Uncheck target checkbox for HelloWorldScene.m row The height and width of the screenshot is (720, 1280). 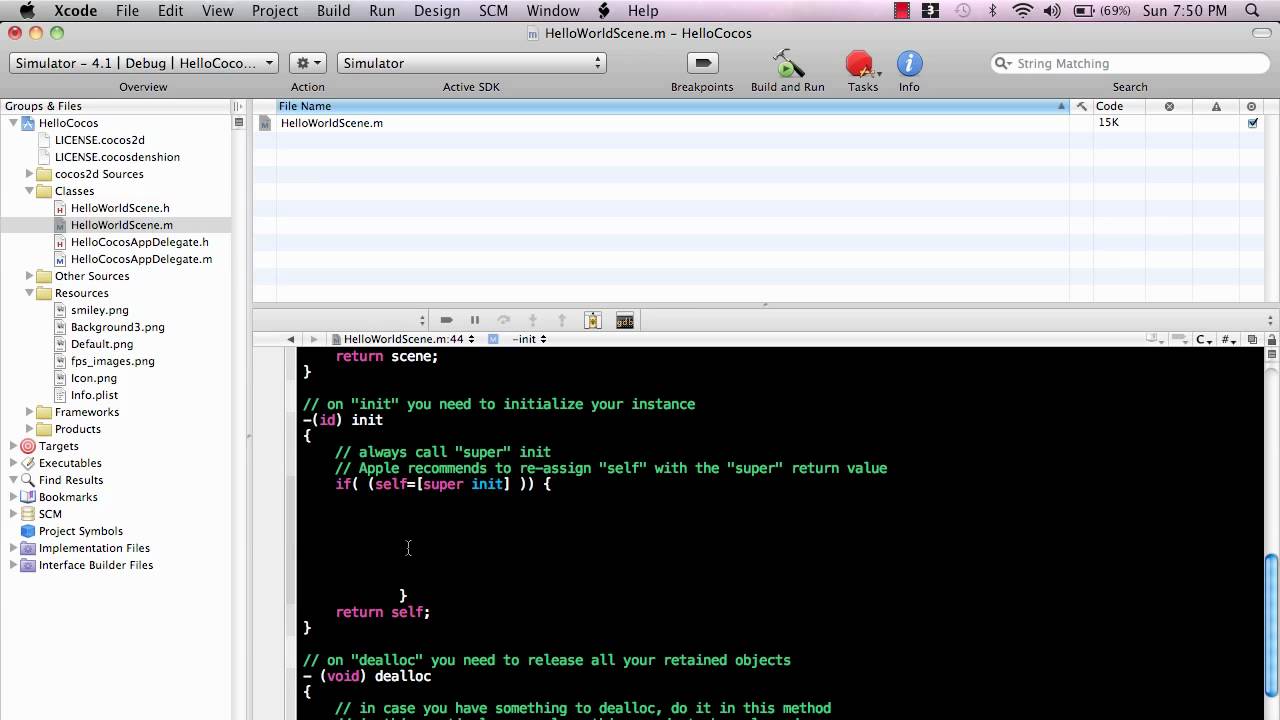(1253, 123)
